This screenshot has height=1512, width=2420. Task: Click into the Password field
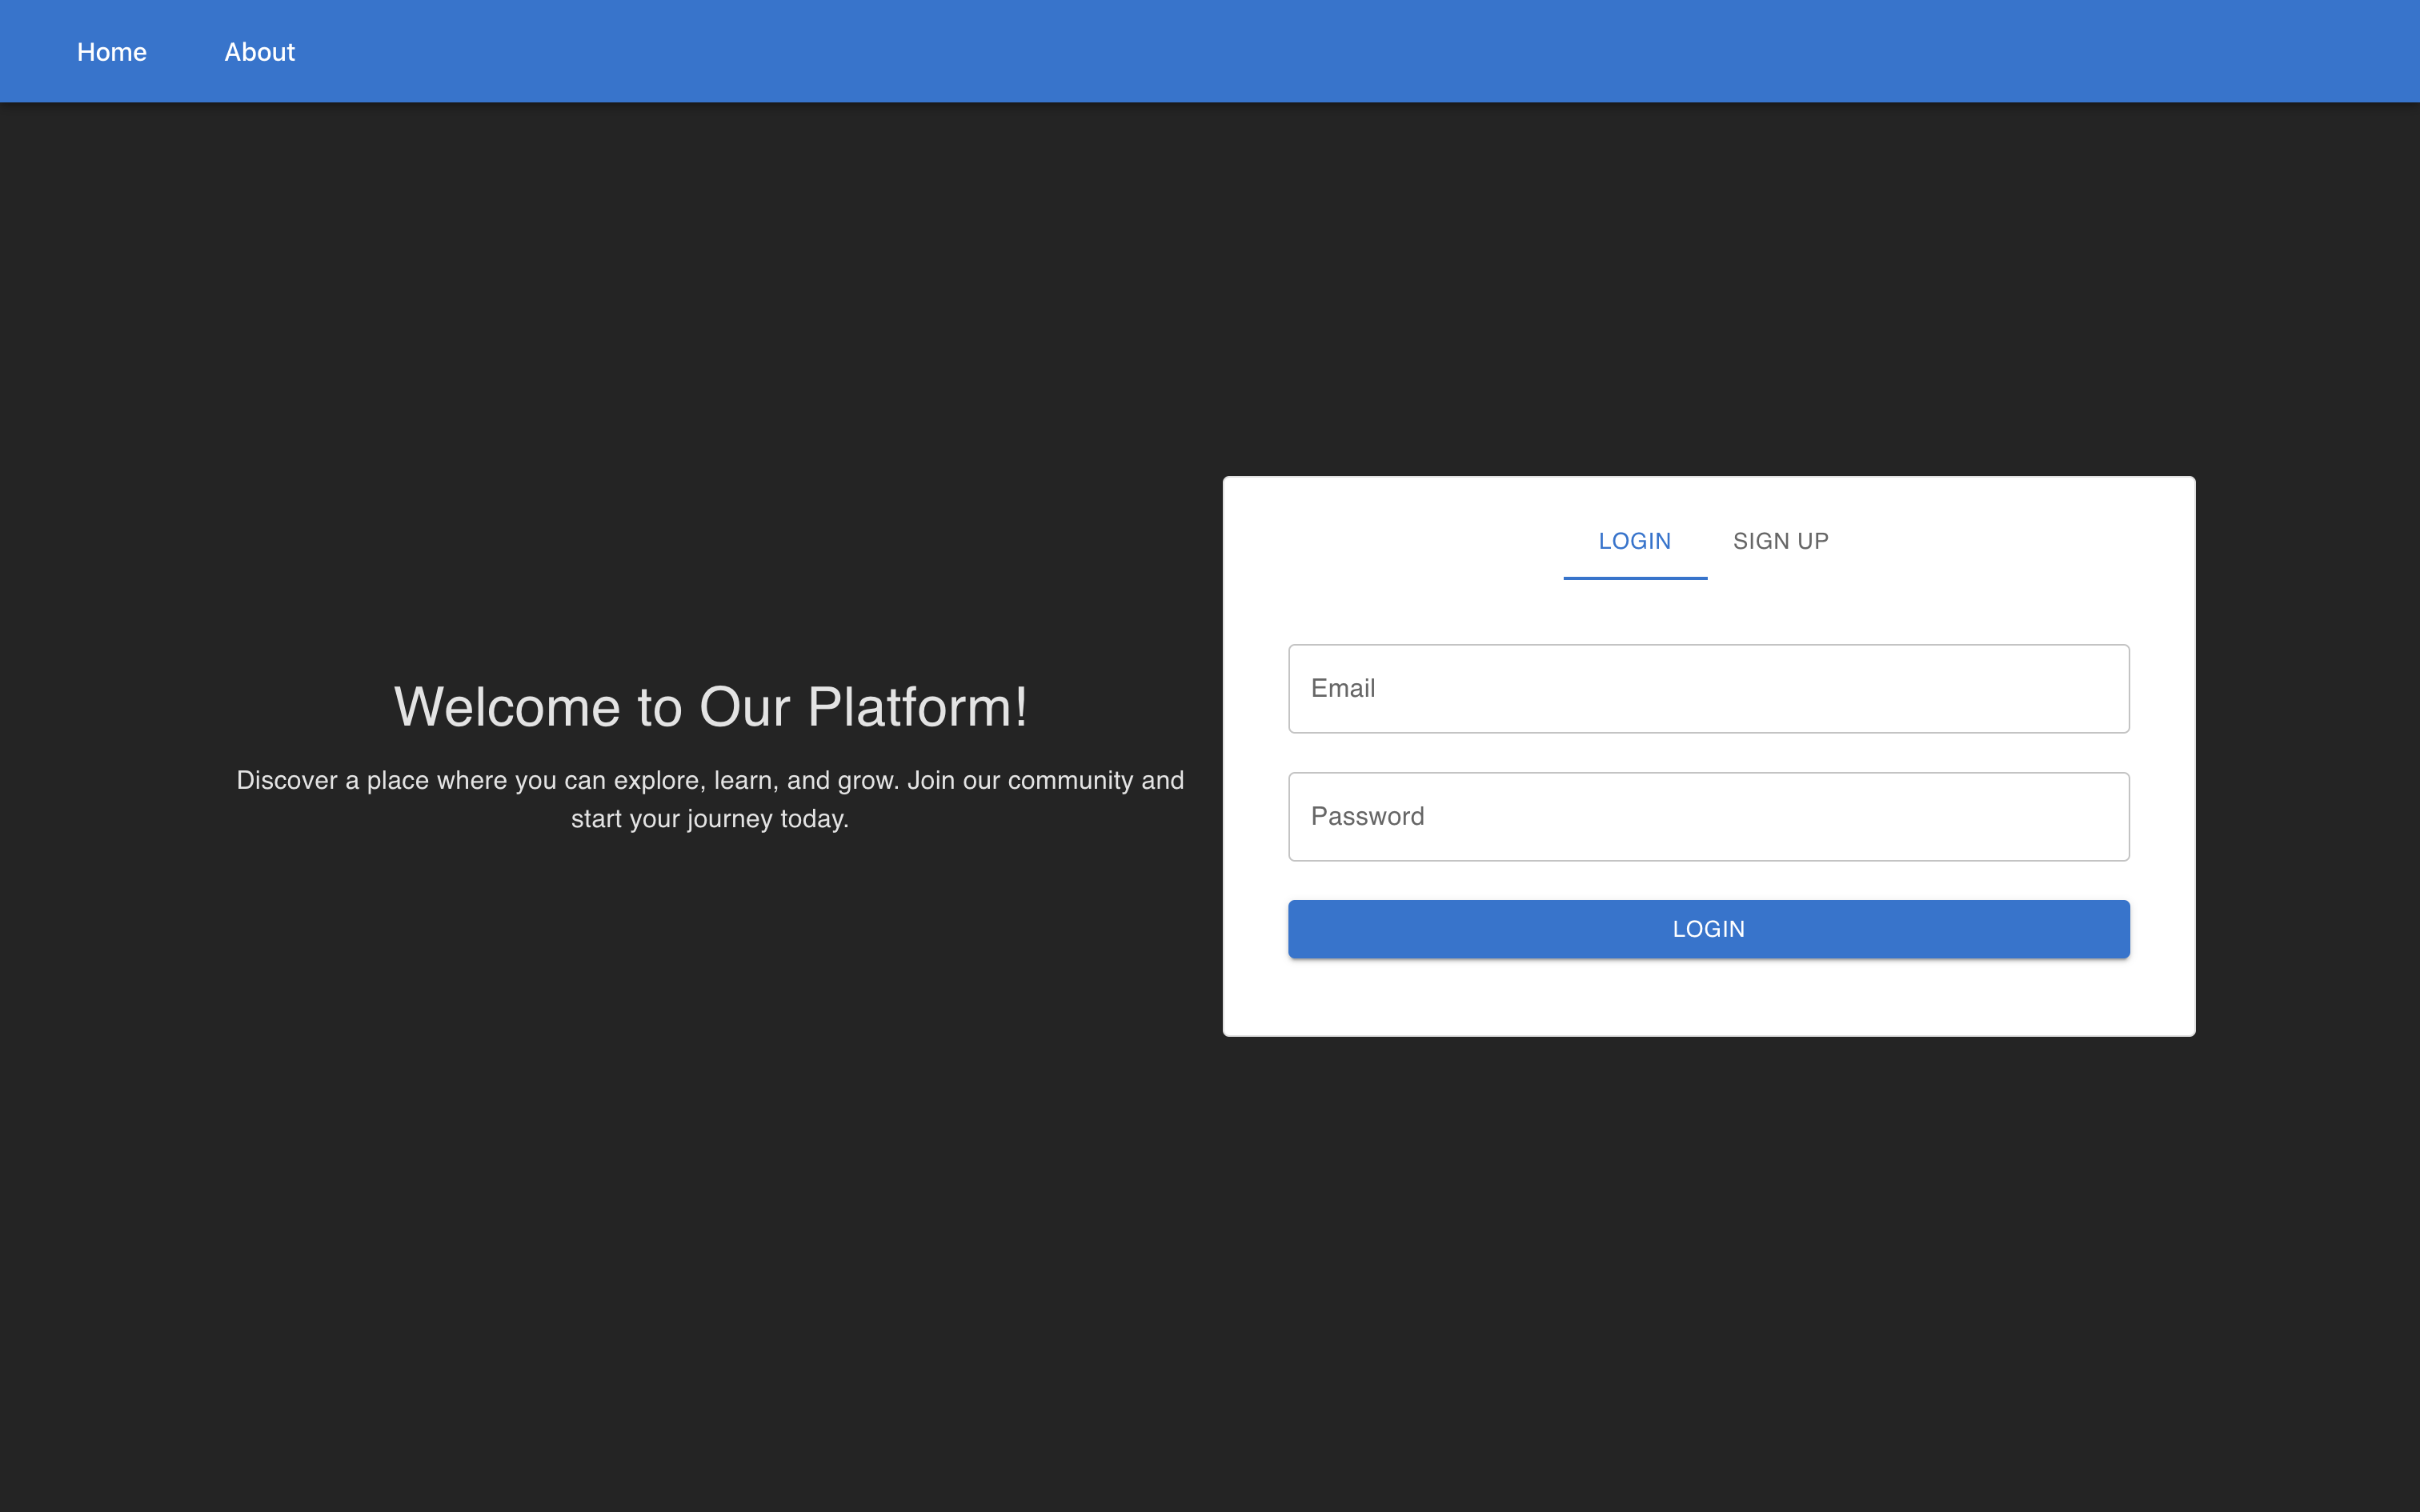point(1708,817)
